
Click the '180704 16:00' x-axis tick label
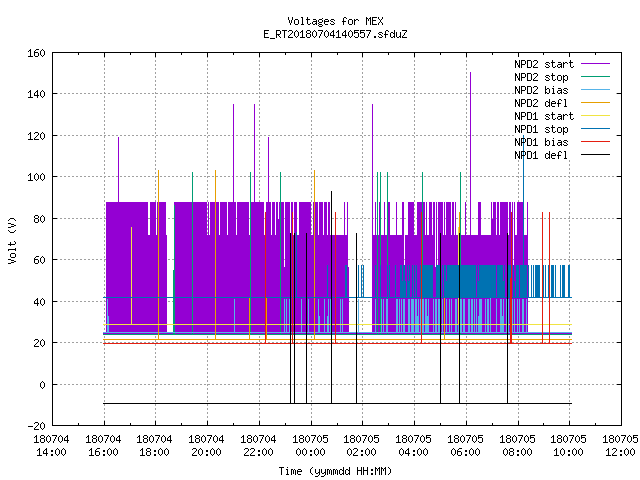[103, 446]
